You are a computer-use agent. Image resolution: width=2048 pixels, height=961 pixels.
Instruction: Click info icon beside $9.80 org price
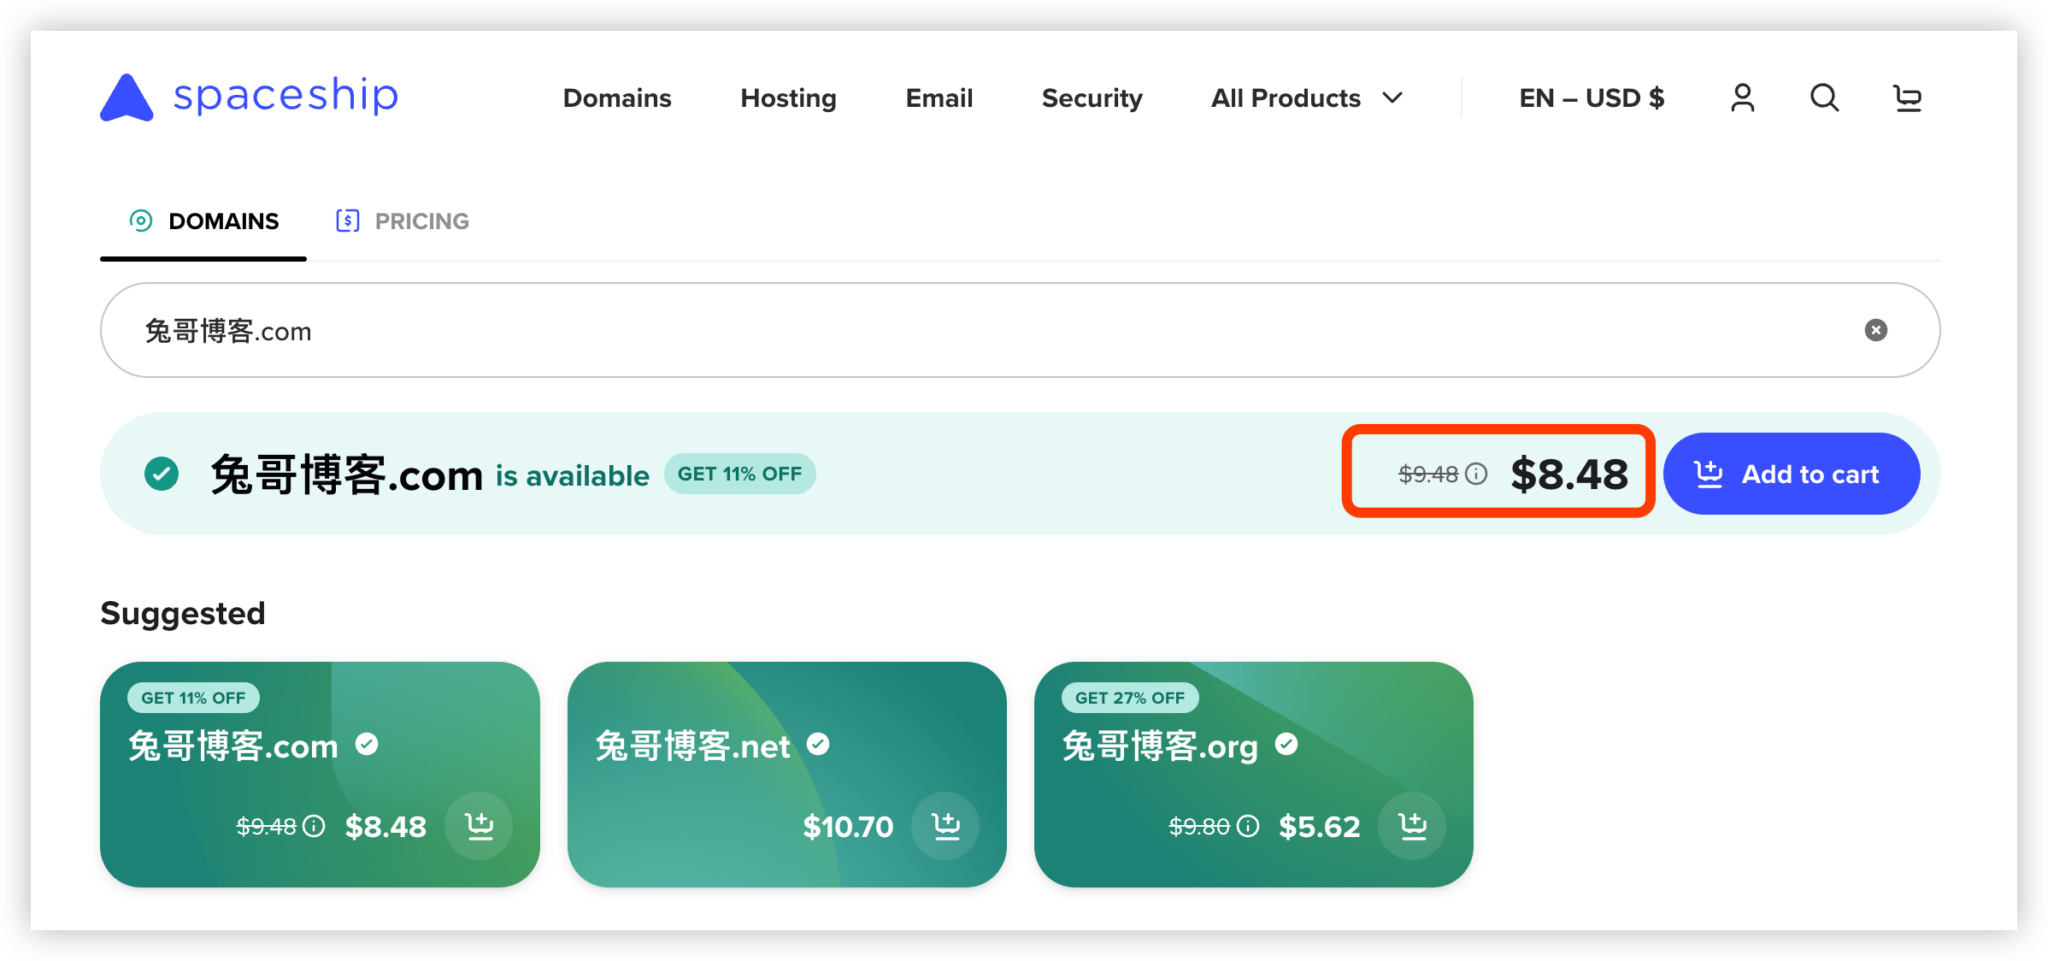(x=1248, y=826)
